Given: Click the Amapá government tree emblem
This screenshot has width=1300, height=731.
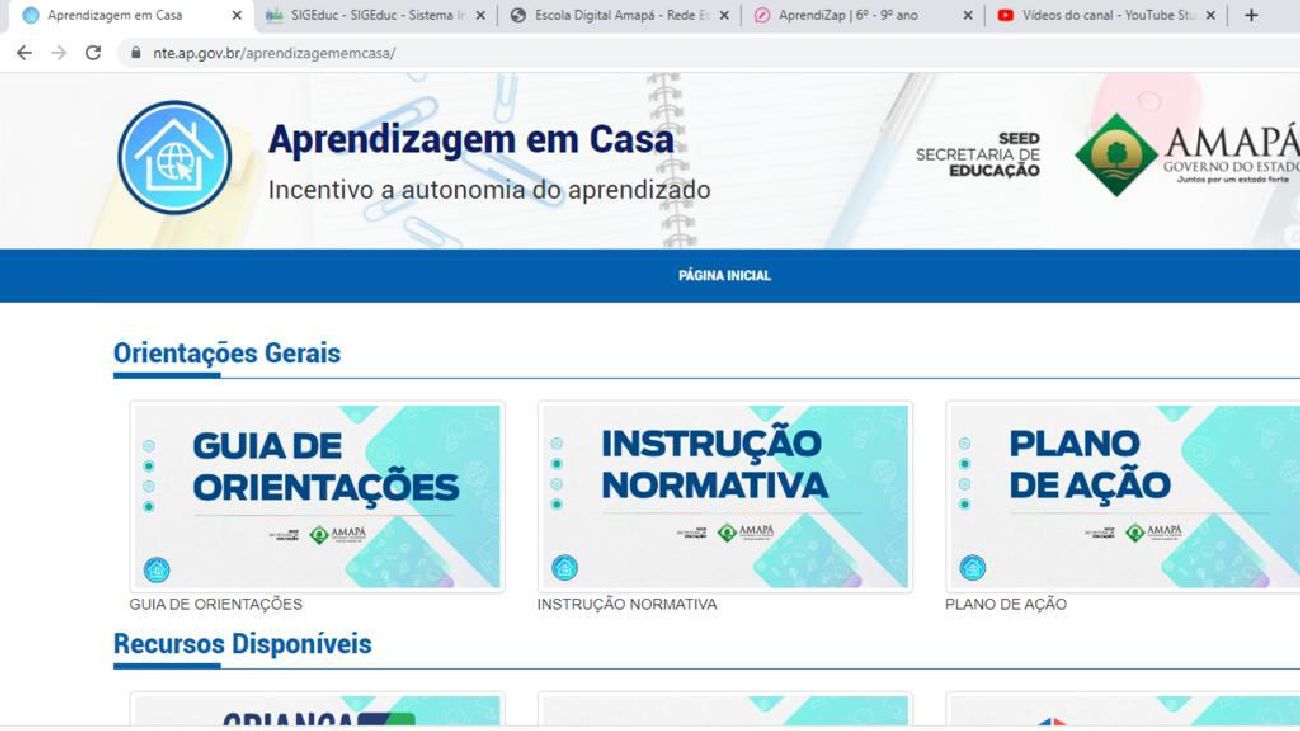Looking at the screenshot, I should coord(1116,155).
